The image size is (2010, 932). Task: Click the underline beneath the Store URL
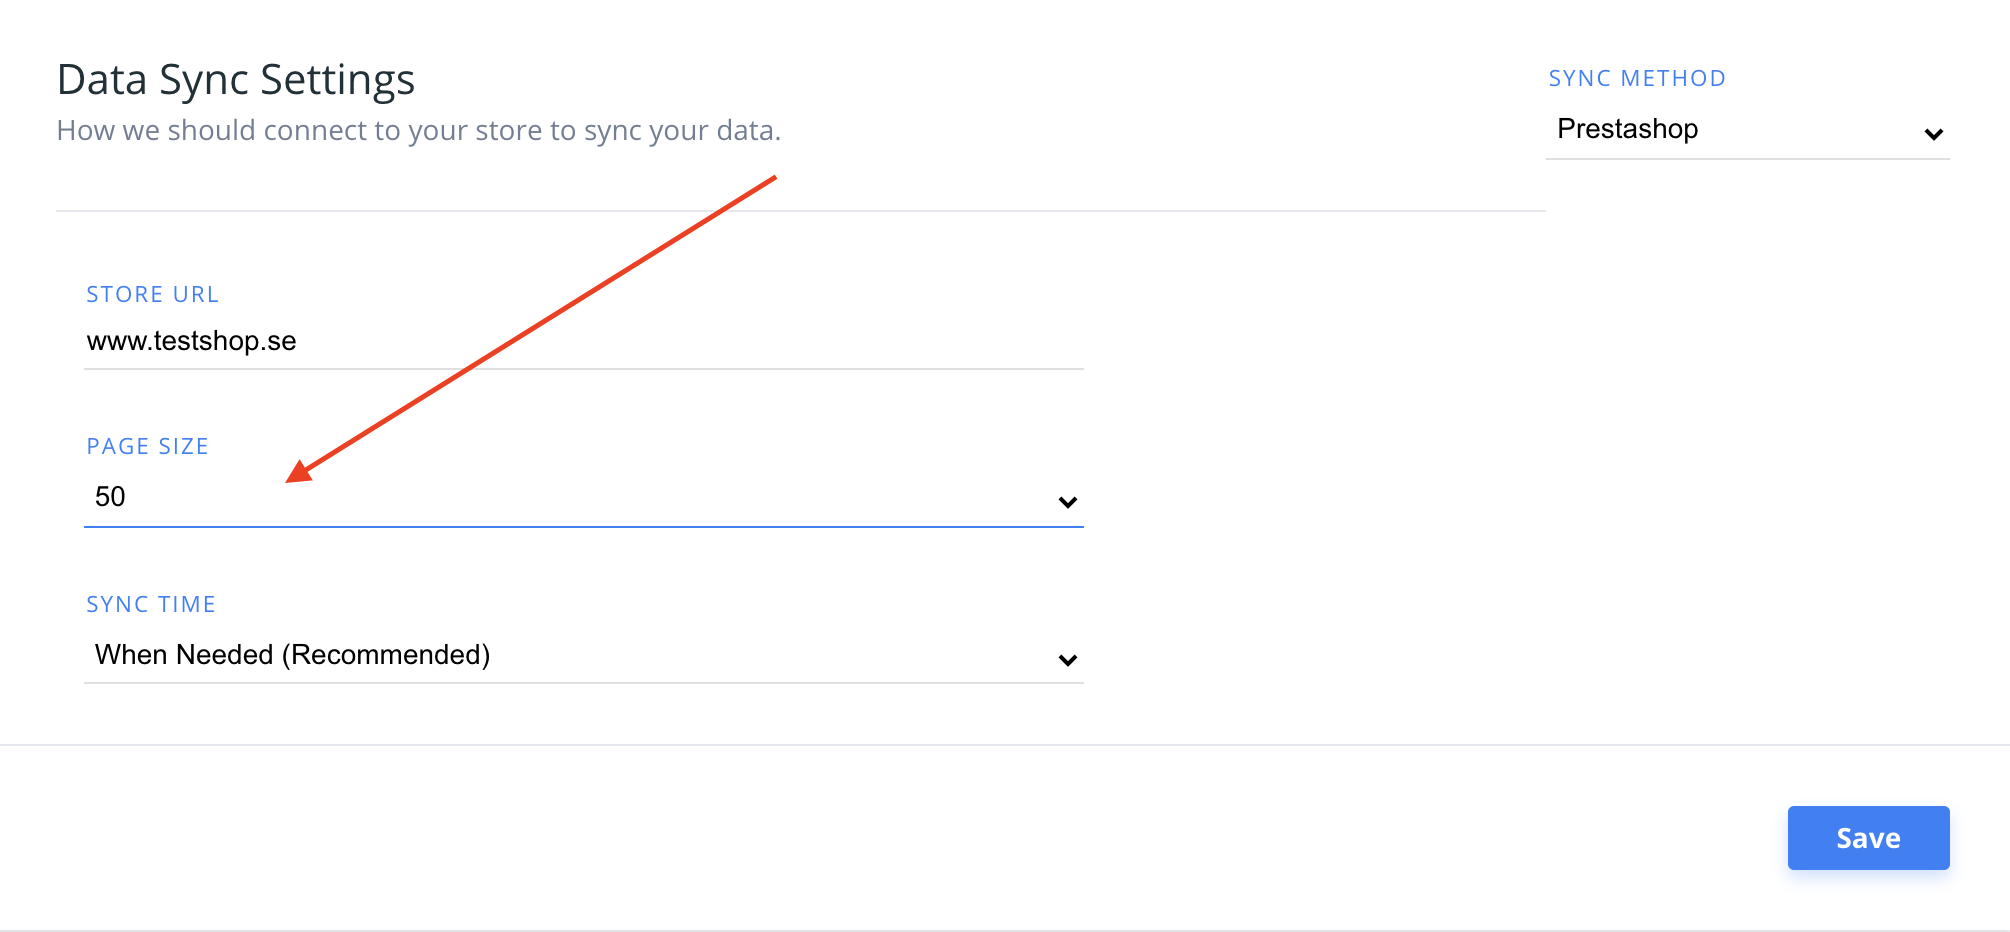pyautogui.click(x=583, y=369)
